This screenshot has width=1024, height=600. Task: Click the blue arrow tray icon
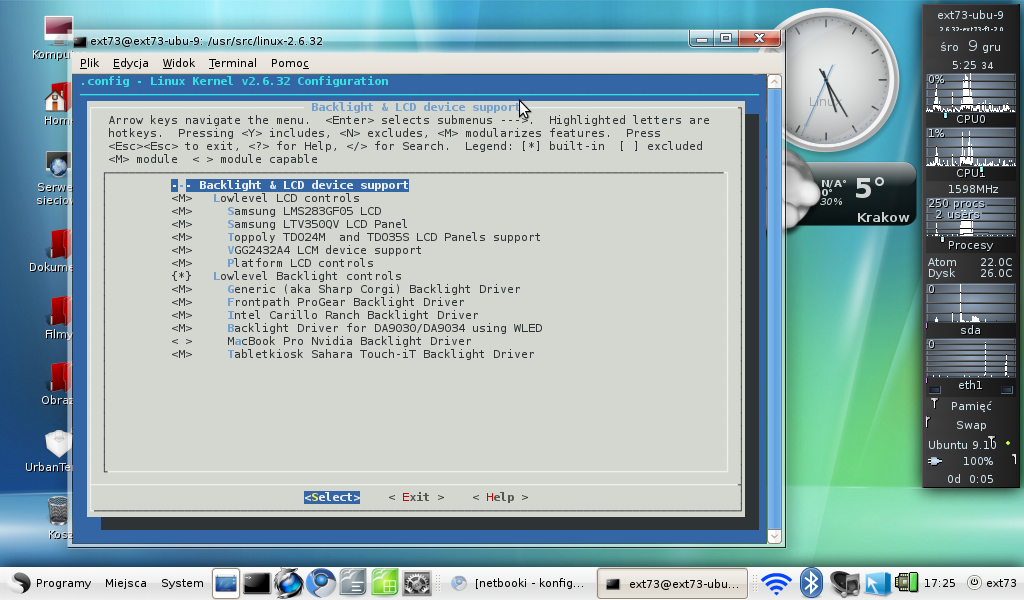pyautogui.click(x=877, y=583)
